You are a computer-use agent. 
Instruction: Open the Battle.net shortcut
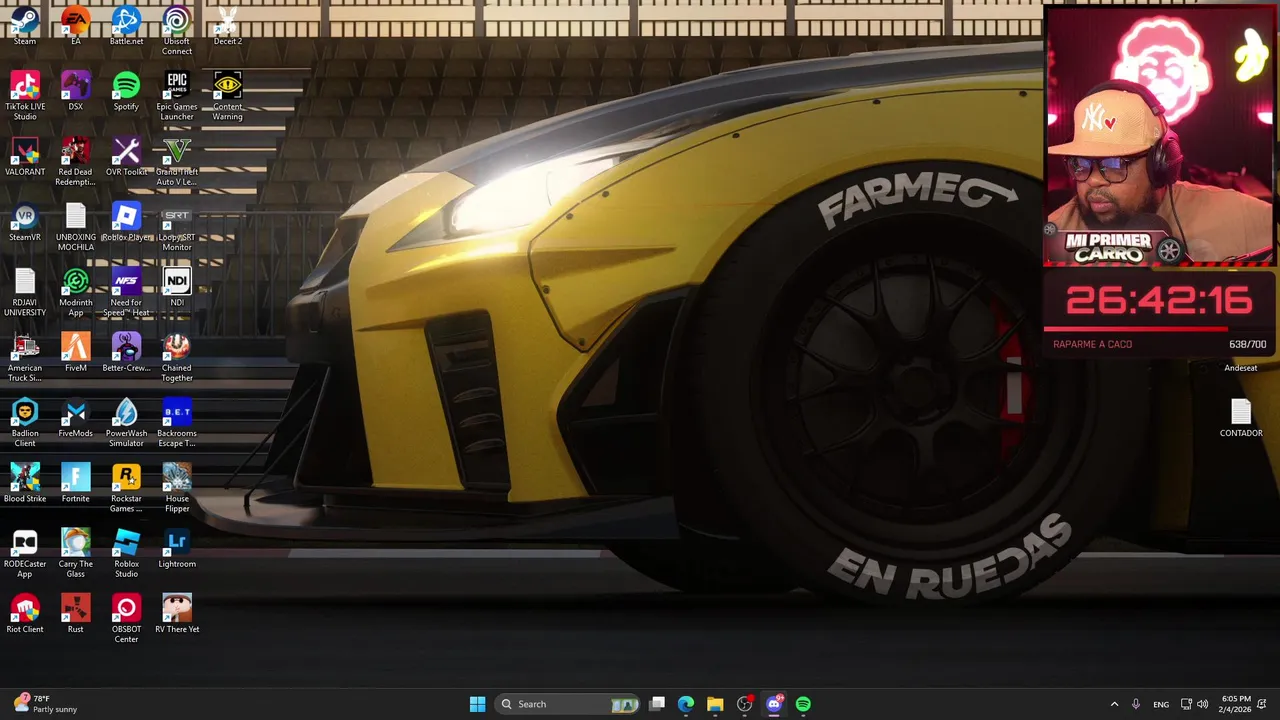pos(126,25)
